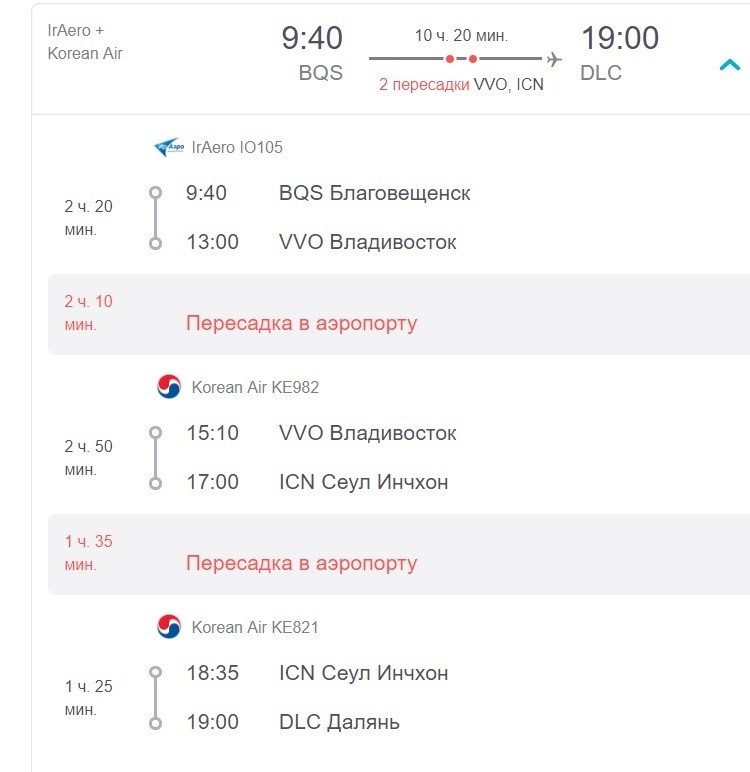Click the arrival circle marker for Далянь
The image size is (750, 772).
(155, 722)
